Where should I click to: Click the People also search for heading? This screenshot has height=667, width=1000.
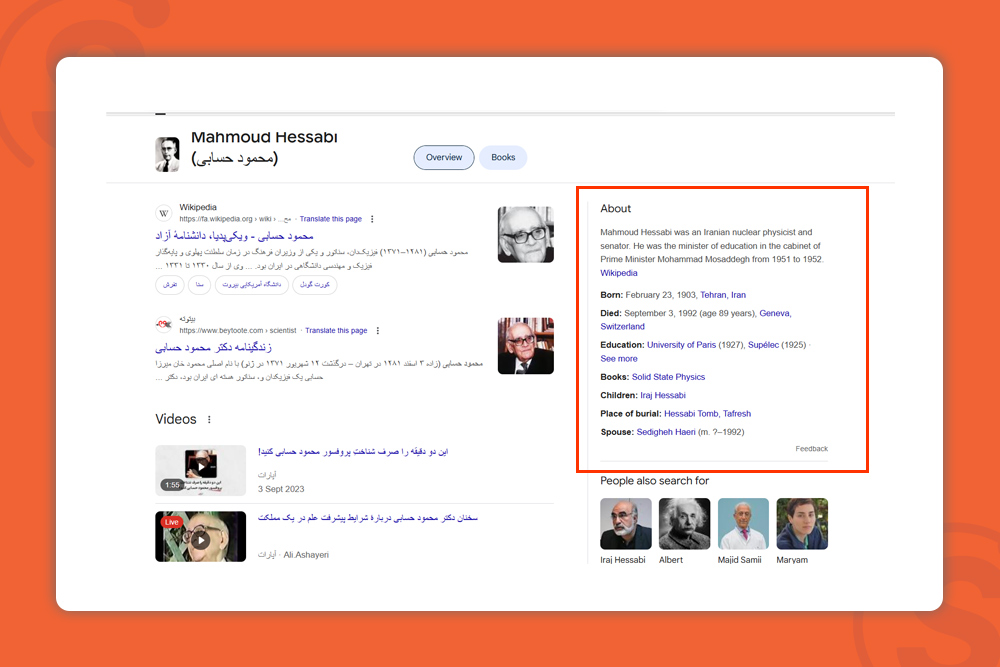(x=654, y=481)
